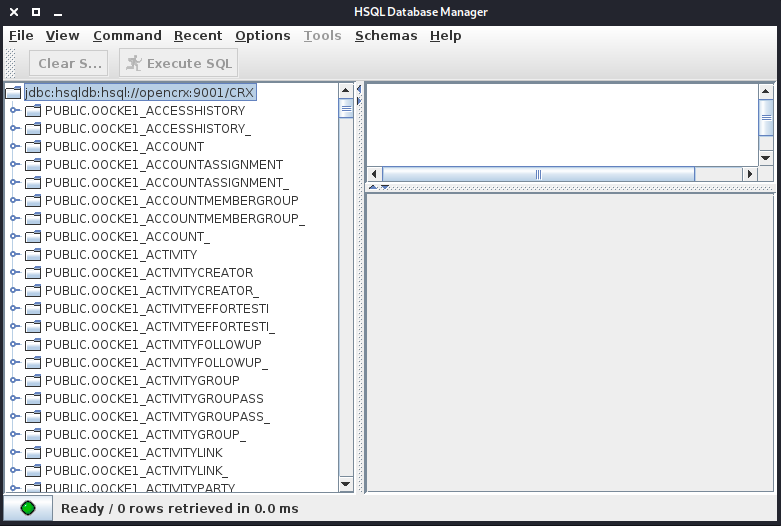Click SQL editor scroll left arrow

(374, 174)
